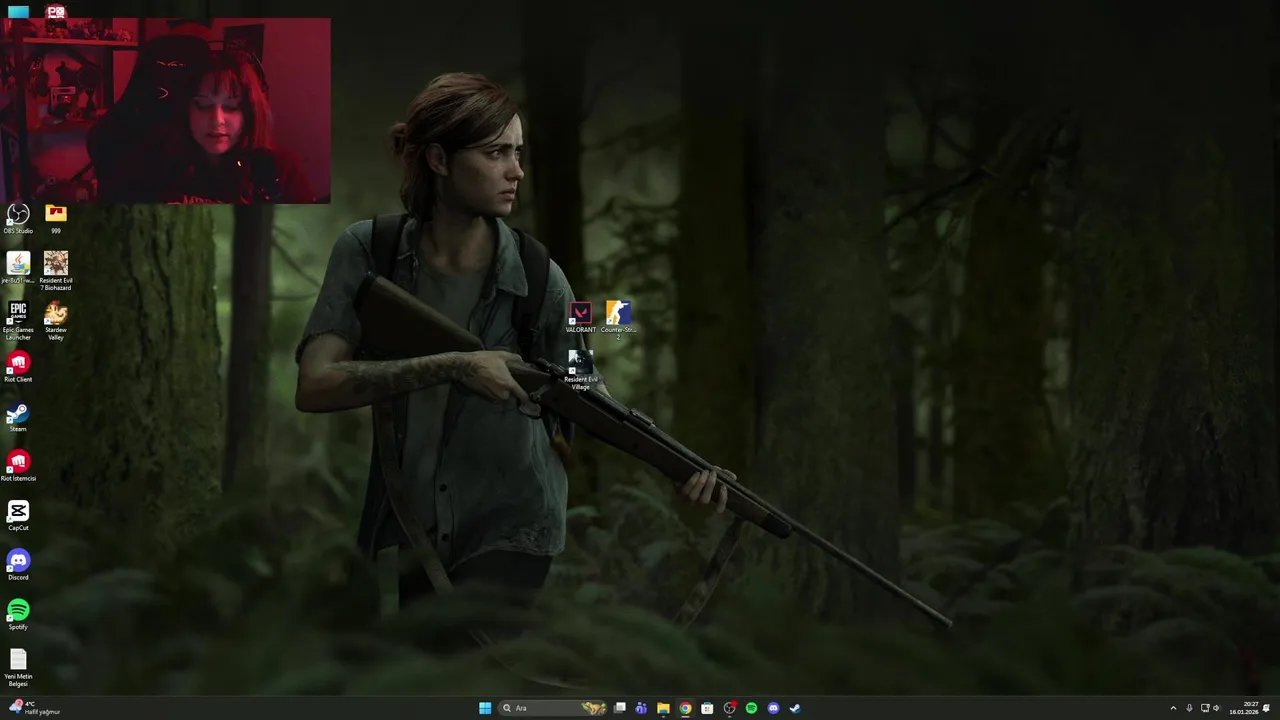Open Task View from the taskbar
The width and height of the screenshot is (1280, 720).
pyautogui.click(x=620, y=708)
